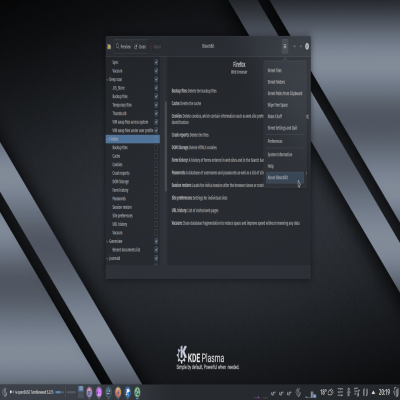400x400 pixels.
Task: Click the taskbar clock showing 20:19
Action: coord(384,392)
